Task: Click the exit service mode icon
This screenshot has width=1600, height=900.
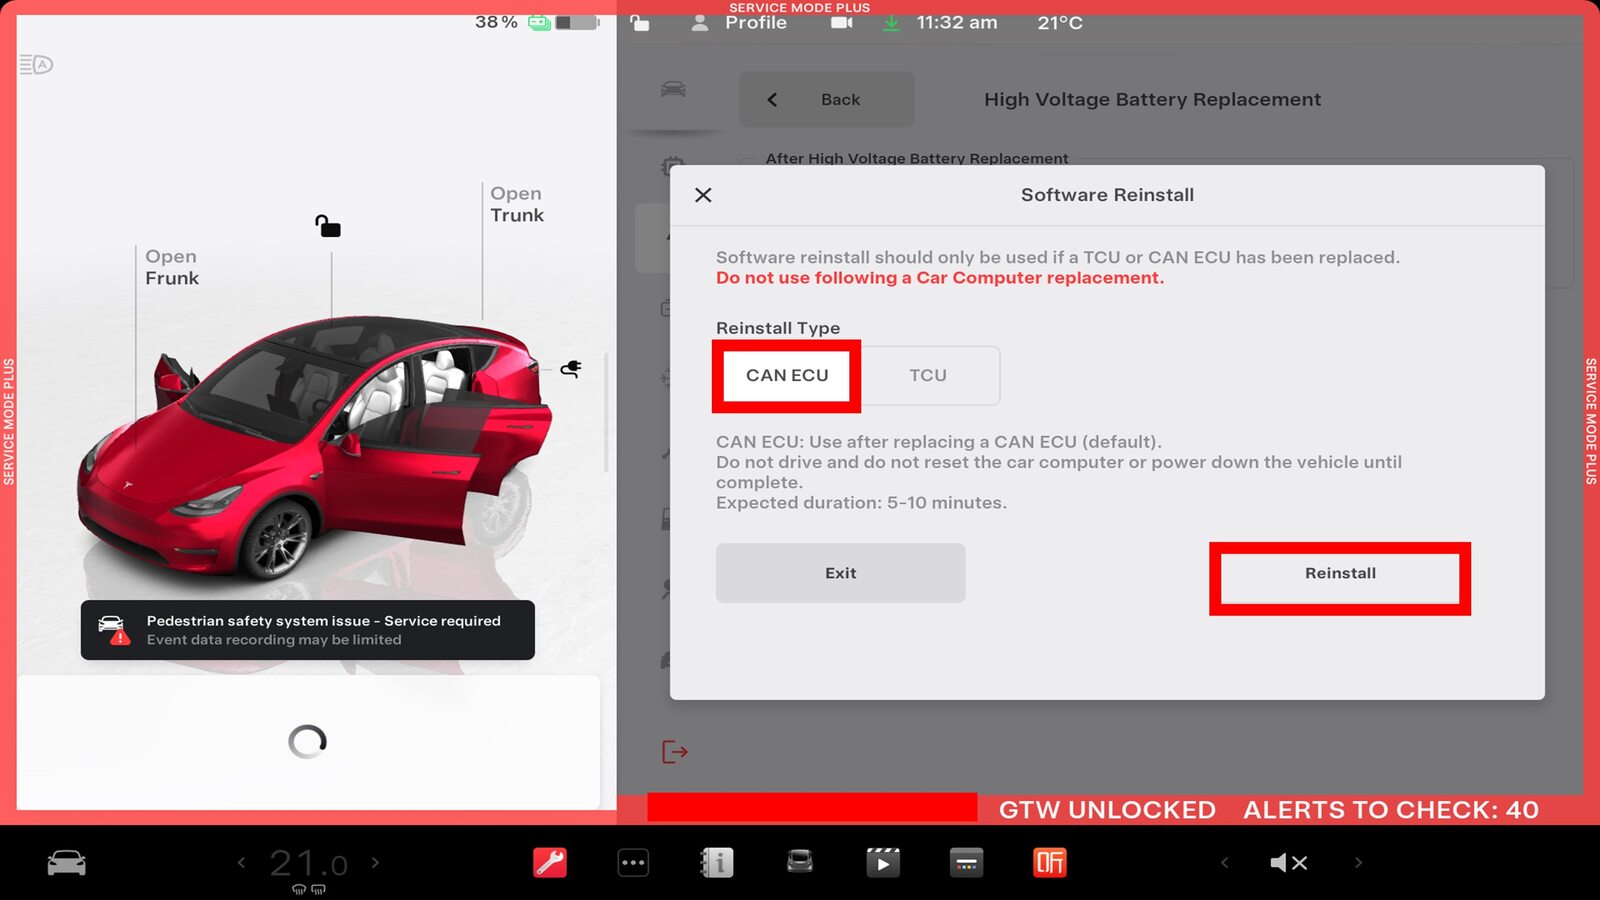Action: pos(675,752)
